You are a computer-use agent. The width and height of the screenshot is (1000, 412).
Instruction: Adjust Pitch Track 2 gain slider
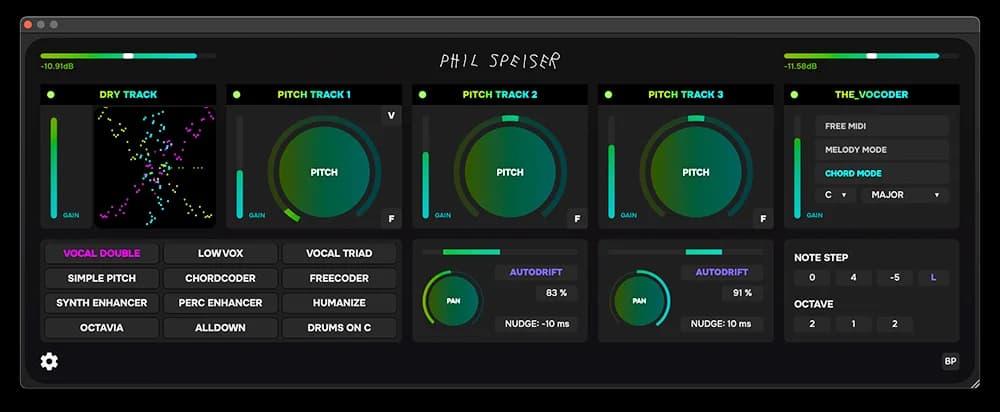[425, 168]
